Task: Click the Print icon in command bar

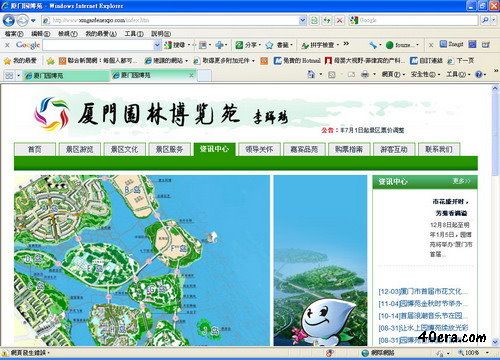Action: [x=365, y=74]
